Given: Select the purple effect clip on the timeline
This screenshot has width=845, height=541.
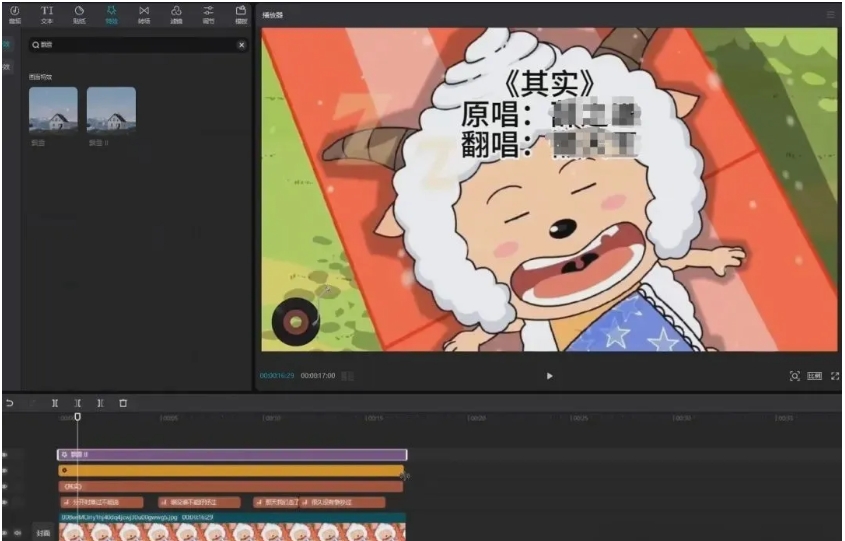Looking at the screenshot, I should 232,455.
